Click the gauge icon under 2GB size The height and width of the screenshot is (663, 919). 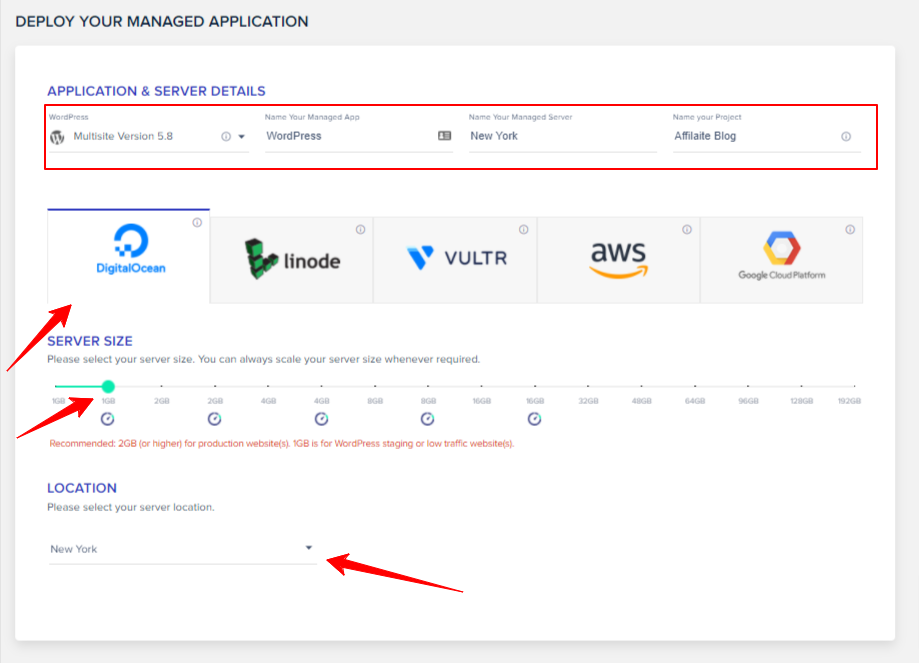click(x=214, y=419)
